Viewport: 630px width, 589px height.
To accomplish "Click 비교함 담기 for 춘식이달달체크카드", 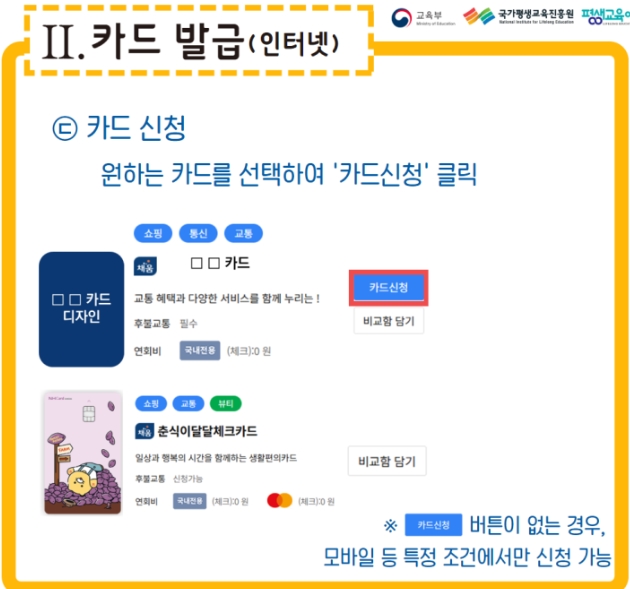I will [x=387, y=461].
